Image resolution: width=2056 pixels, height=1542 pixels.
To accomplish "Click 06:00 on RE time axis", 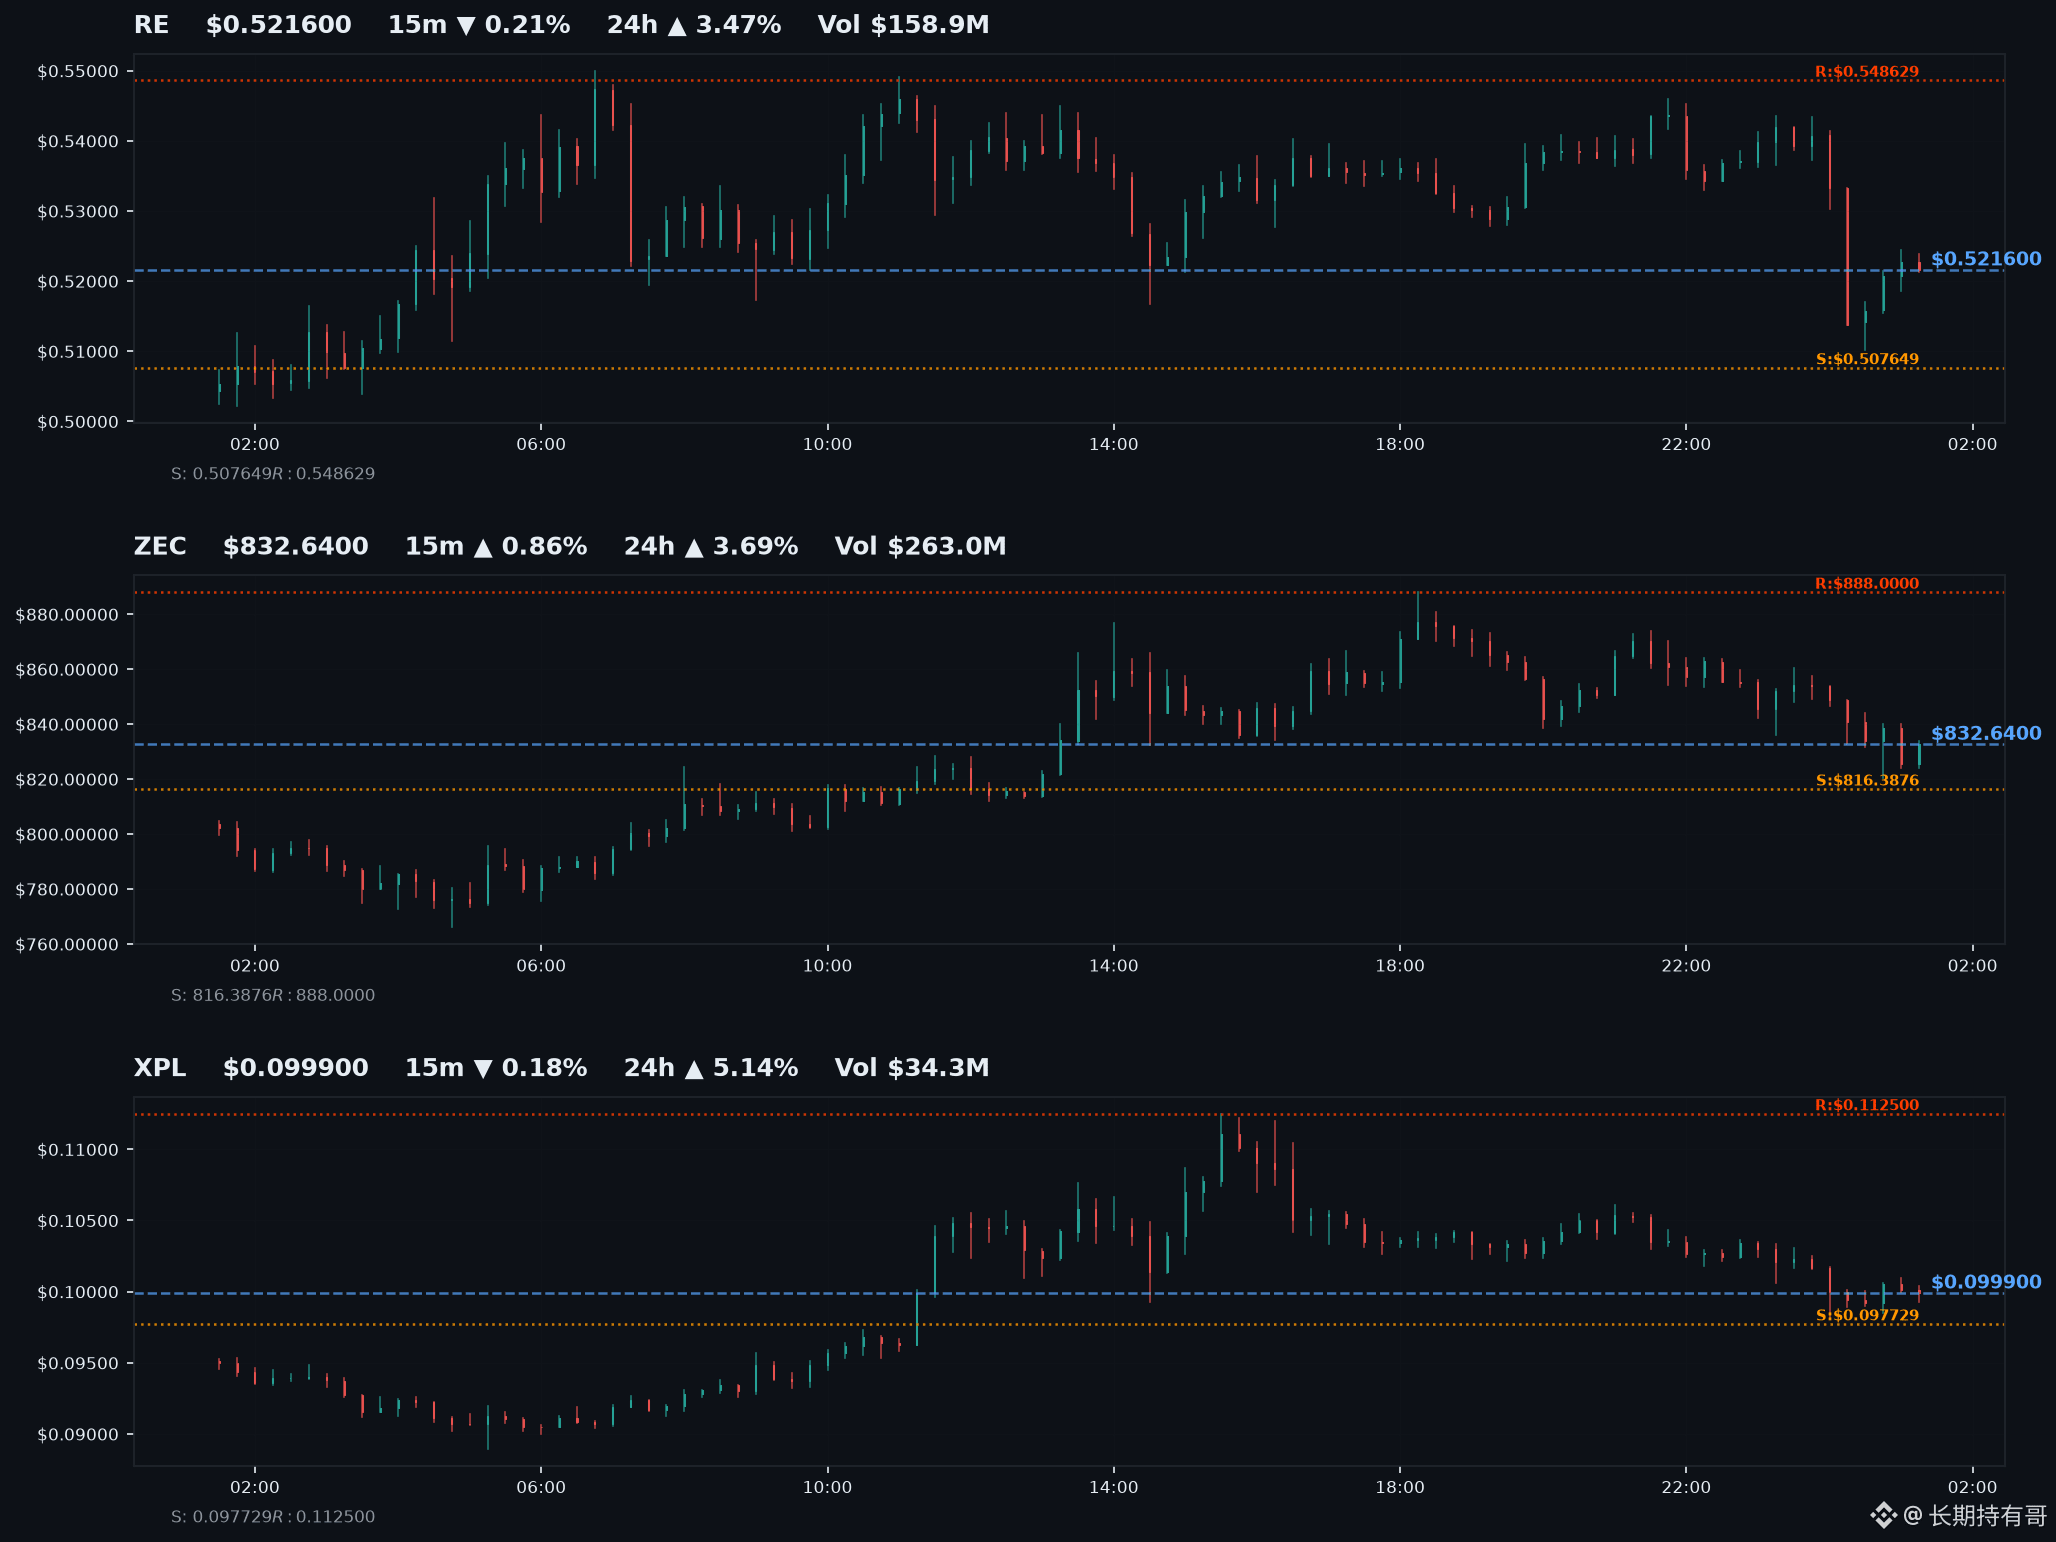I will tap(541, 445).
